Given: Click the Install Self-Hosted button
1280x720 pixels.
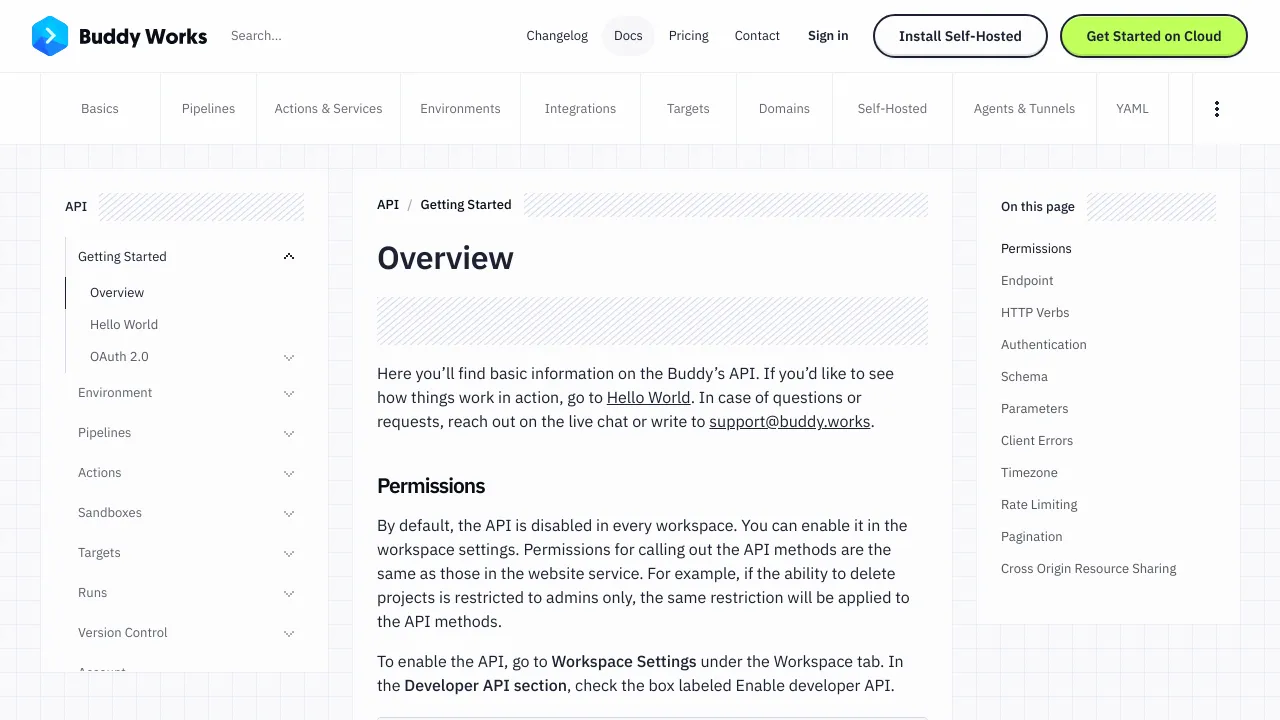Looking at the screenshot, I should [x=960, y=36].
